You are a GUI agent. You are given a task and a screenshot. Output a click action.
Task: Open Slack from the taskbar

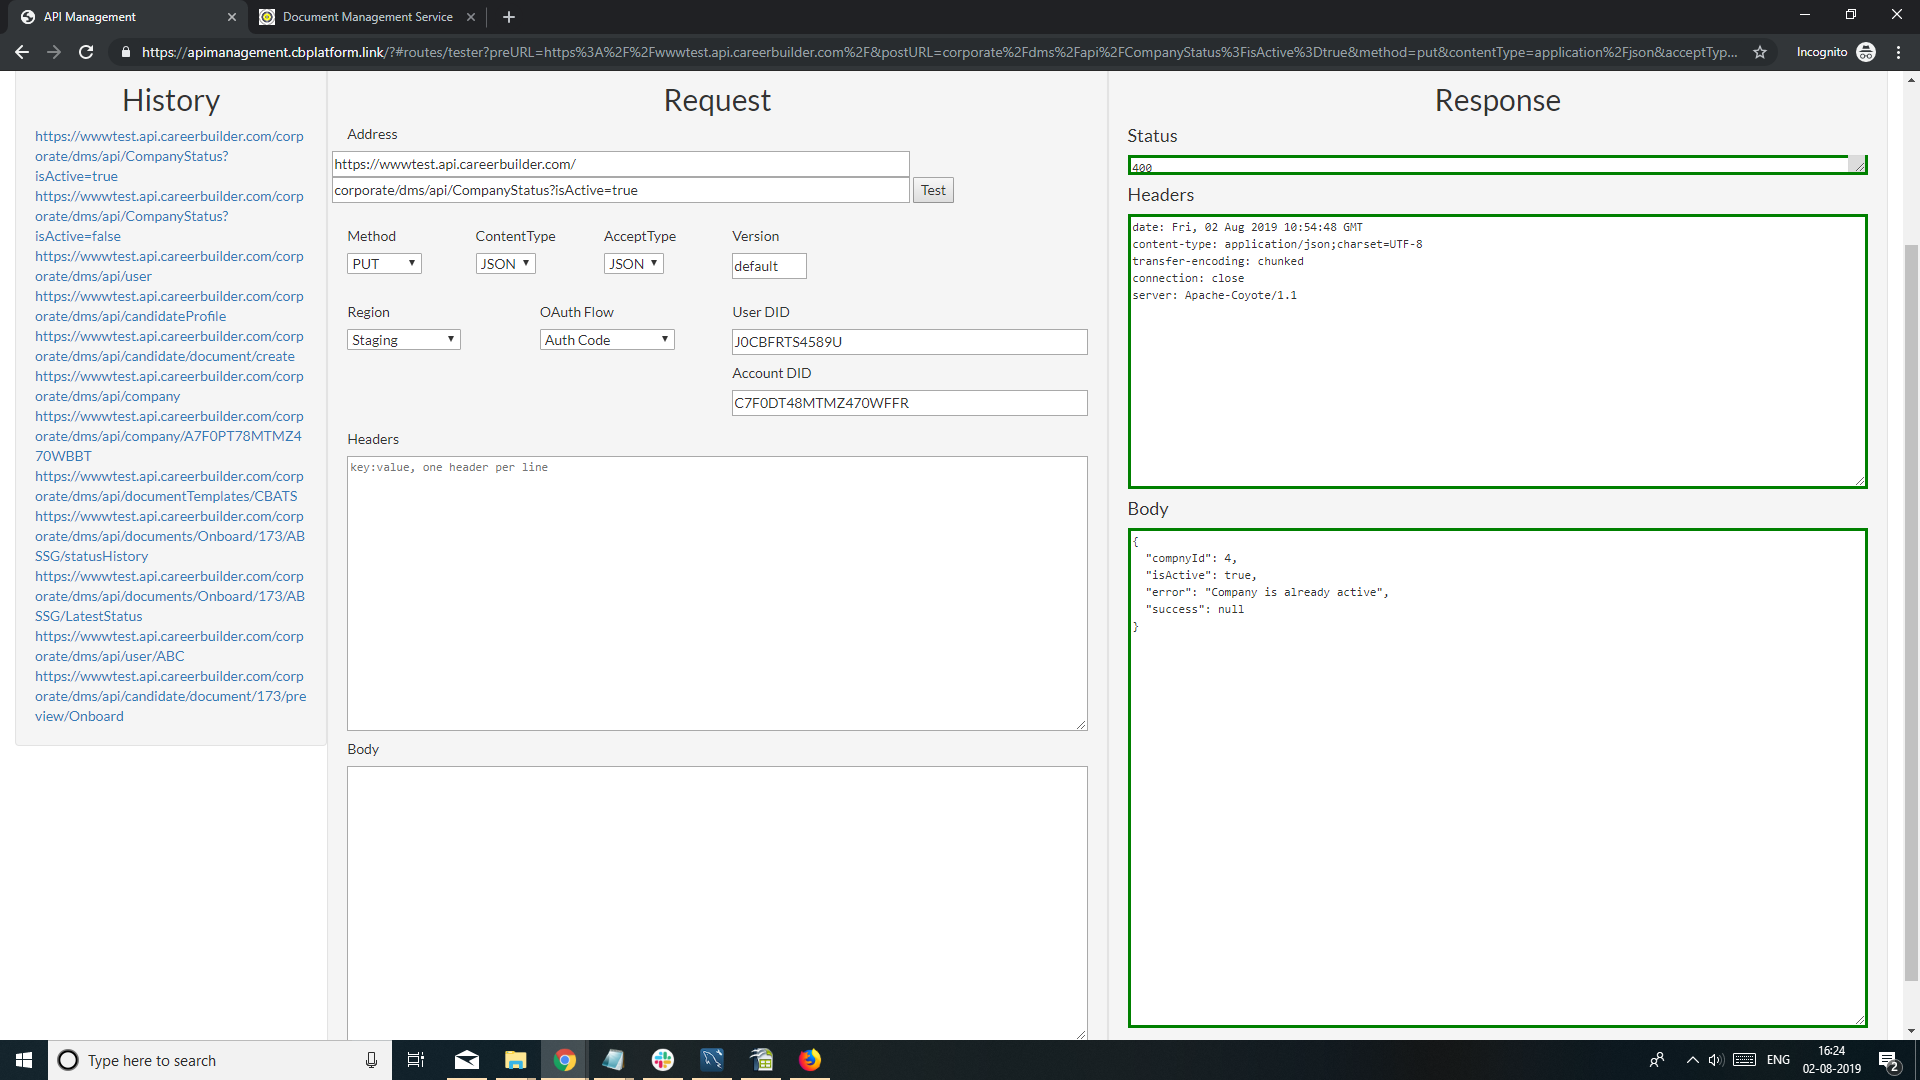(663, 1060)
